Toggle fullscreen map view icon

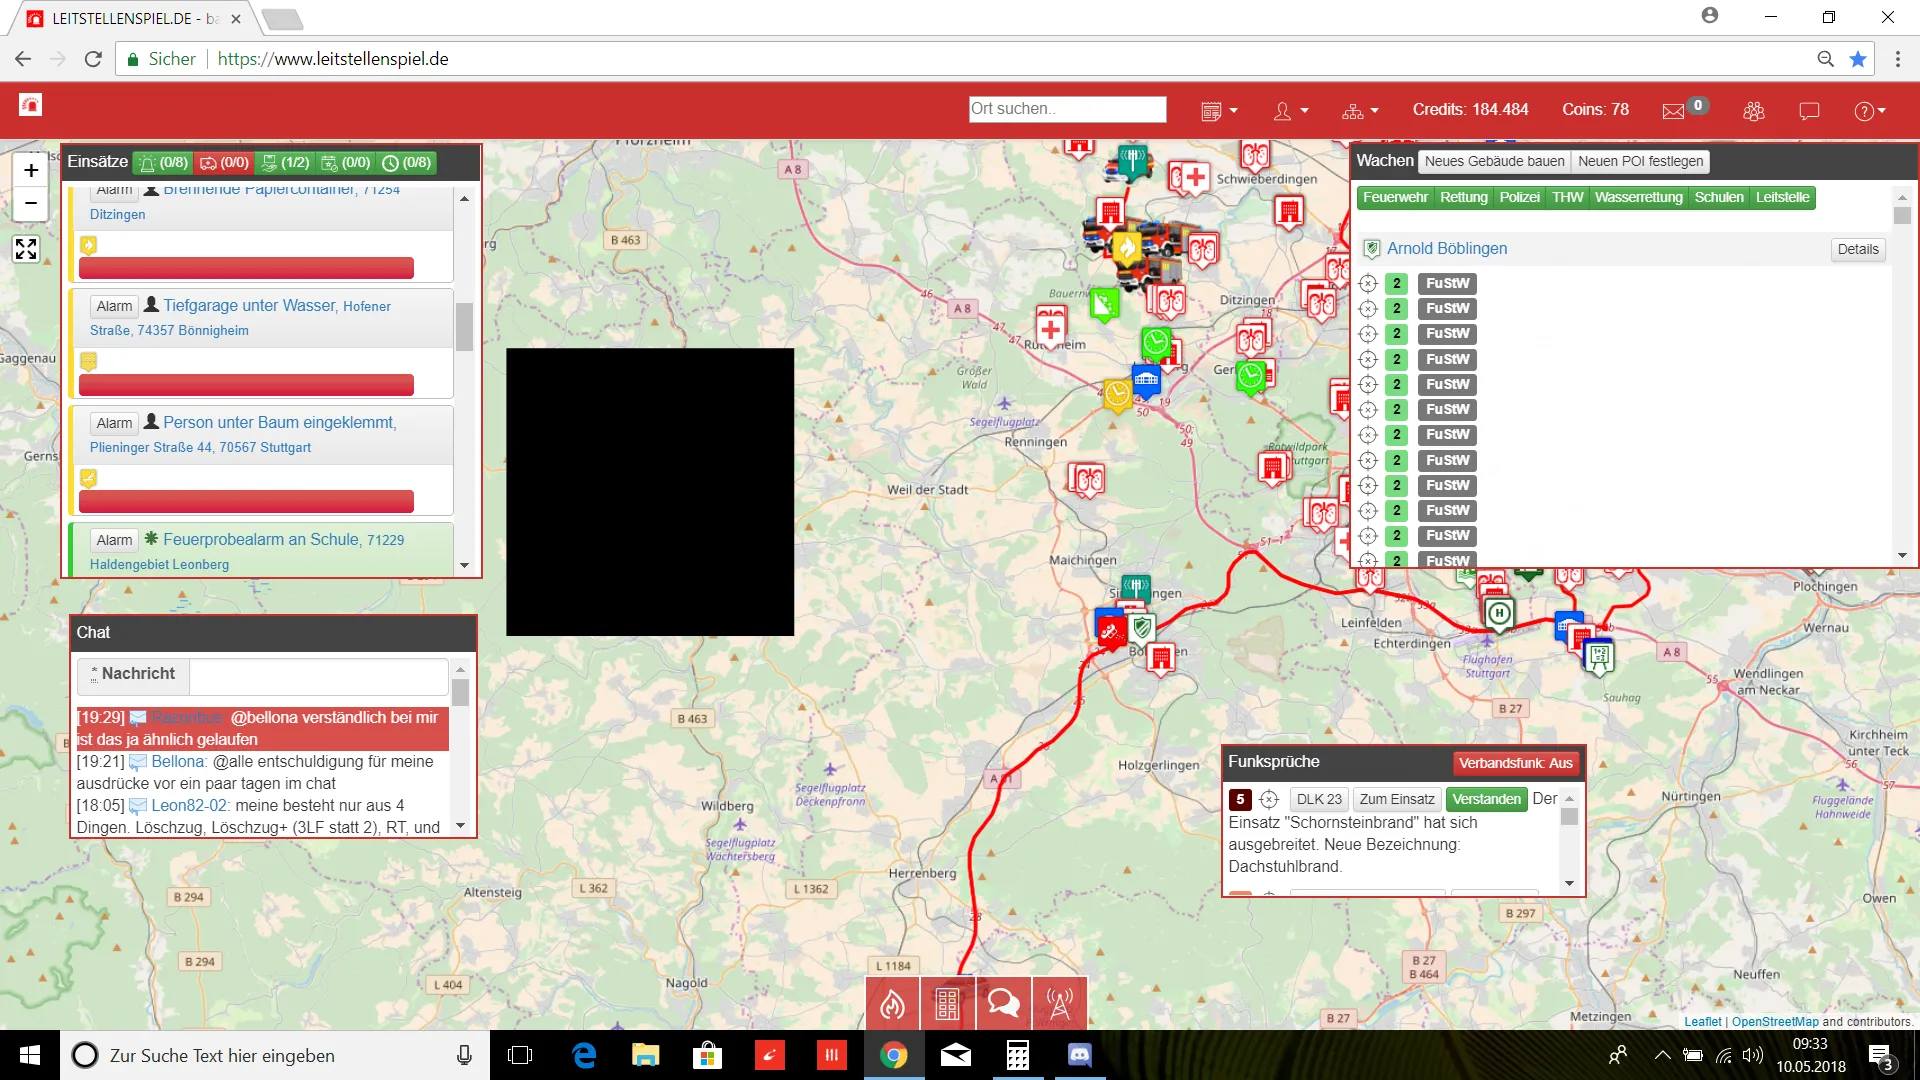(x=26, y=249)
